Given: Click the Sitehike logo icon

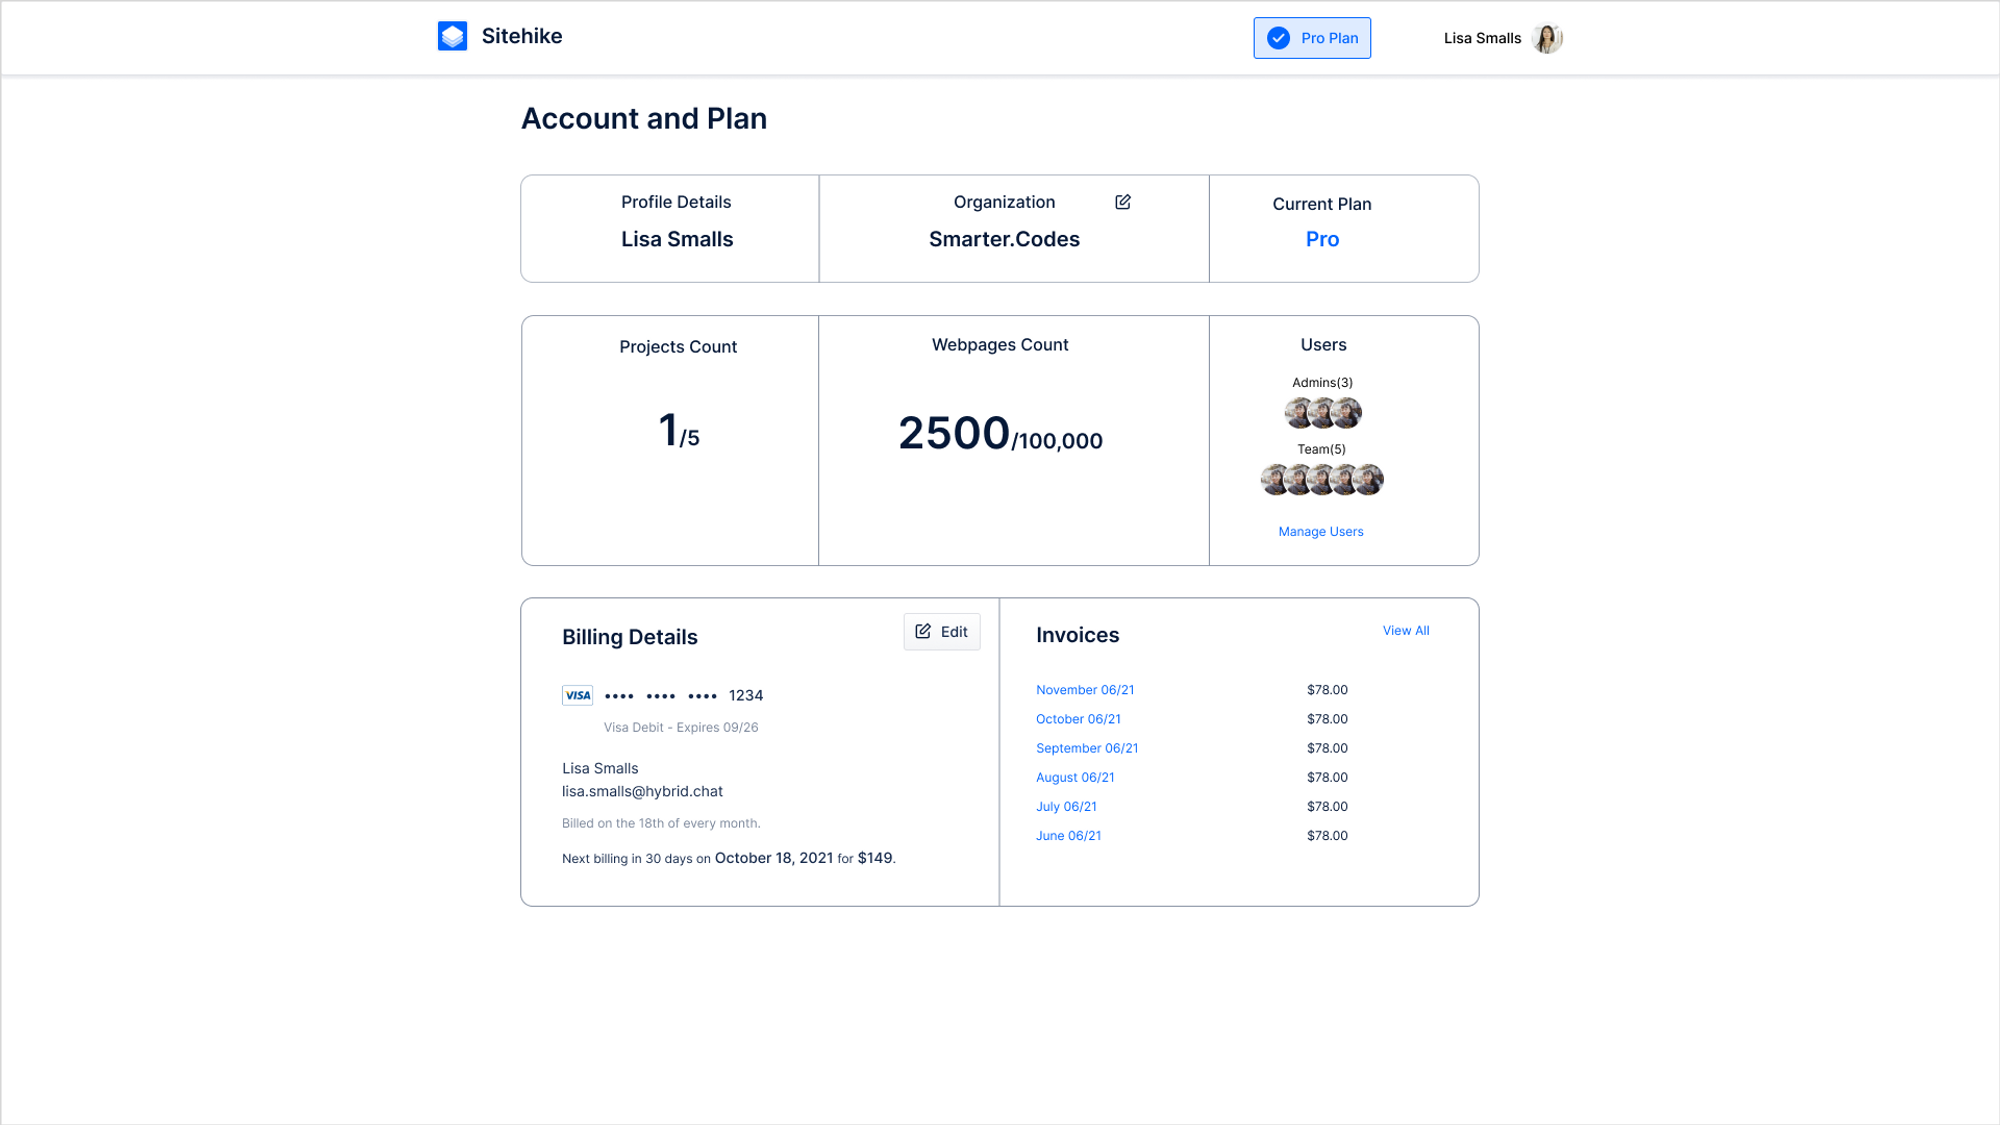Looking at the screenshot, I should click(x=452, y=37).
